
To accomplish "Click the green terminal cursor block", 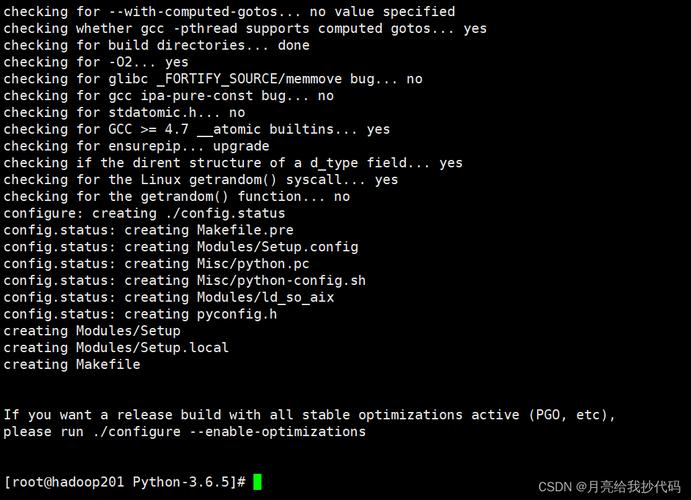I will point(257,481).
